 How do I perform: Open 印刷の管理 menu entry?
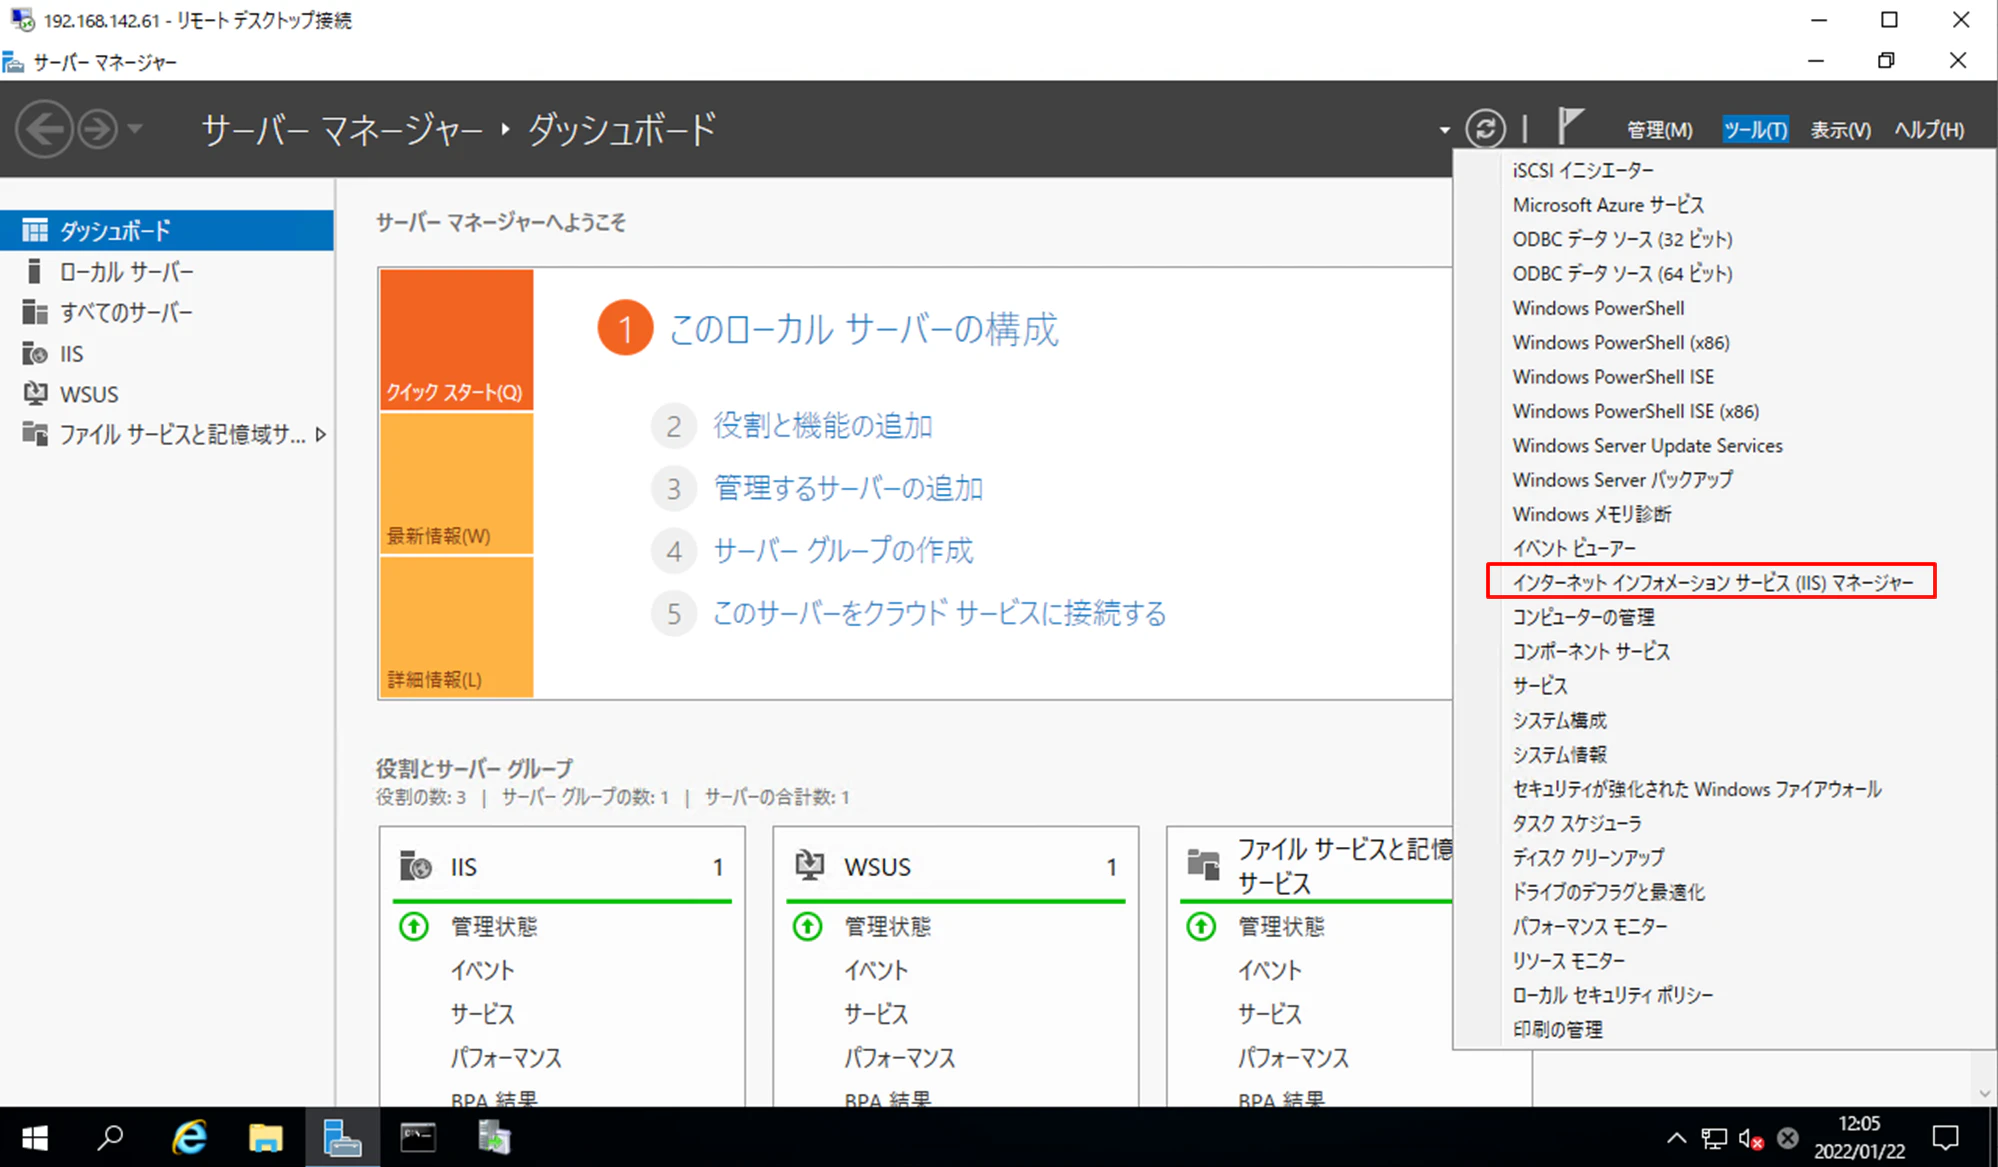(x=1557, y=1029)
